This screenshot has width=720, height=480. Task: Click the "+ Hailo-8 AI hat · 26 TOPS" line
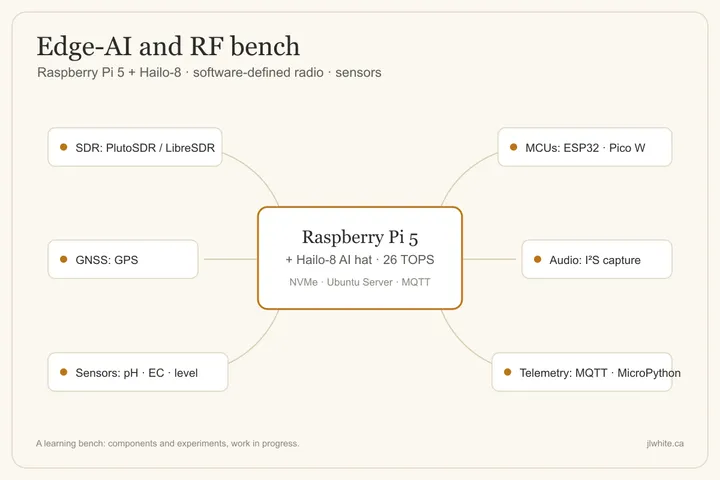click(x=360, y=260)
